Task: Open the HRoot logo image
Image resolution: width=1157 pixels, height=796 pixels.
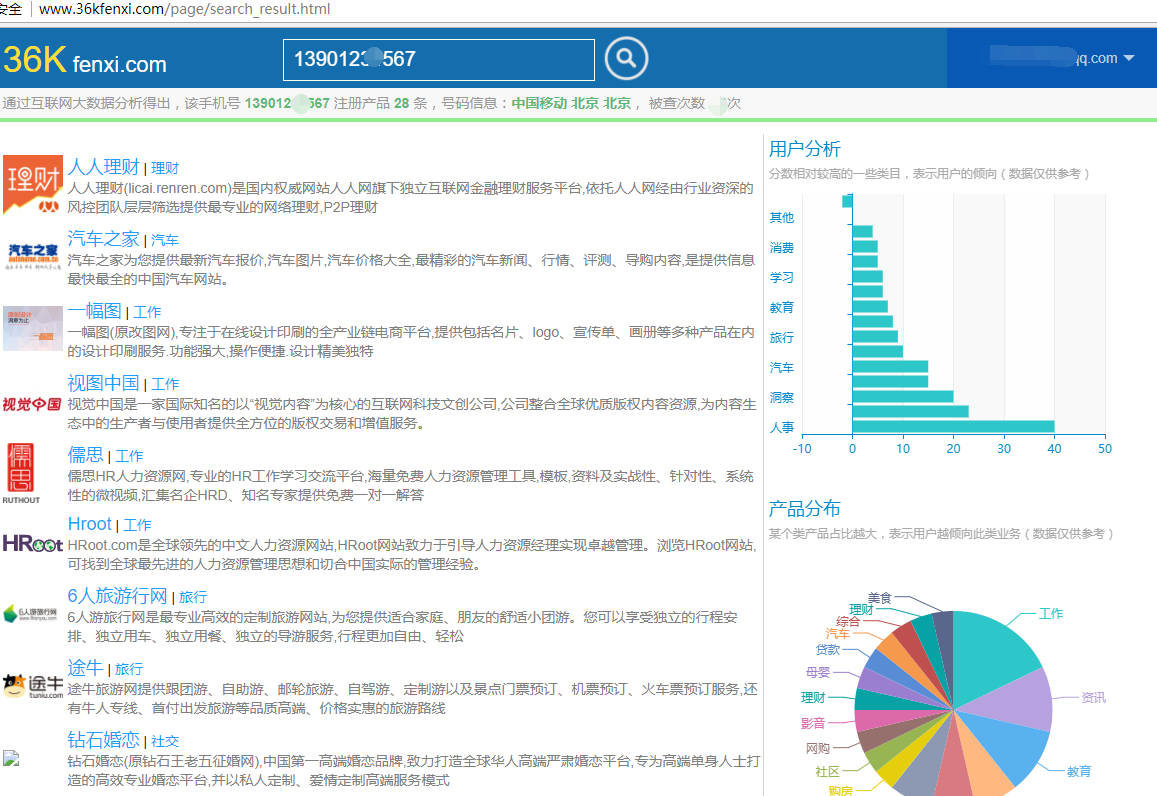Action: coord(32,544)
